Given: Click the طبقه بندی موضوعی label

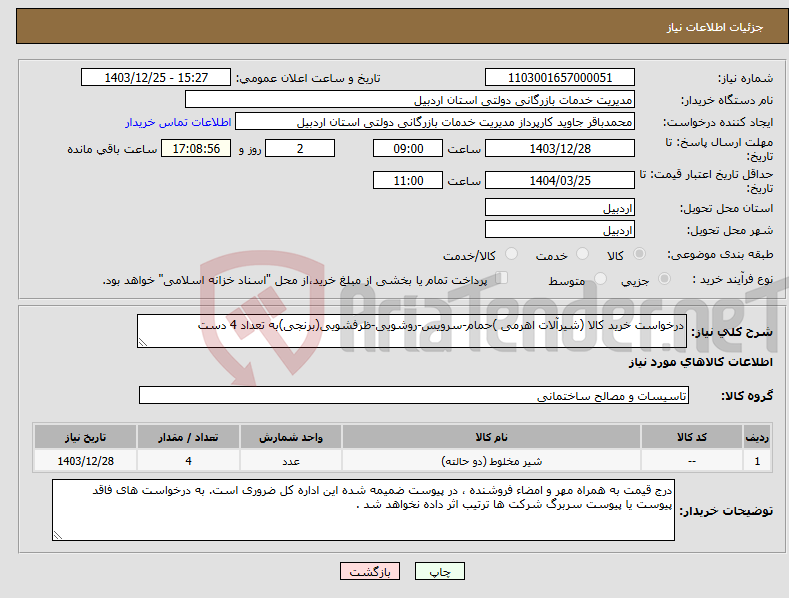Looking at the screenshot, I should [720, 255].
